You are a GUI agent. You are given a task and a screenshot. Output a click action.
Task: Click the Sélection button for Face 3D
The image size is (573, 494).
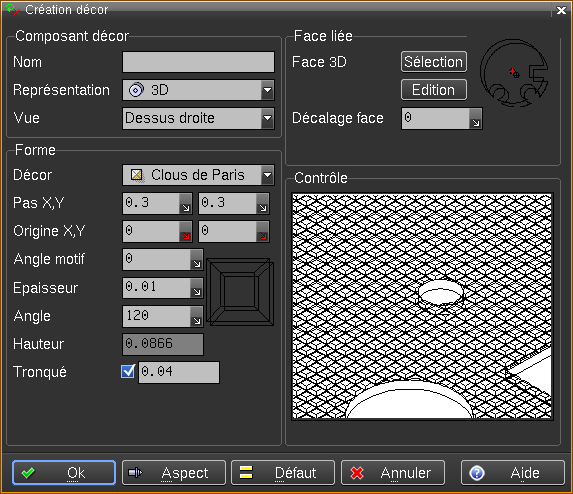[434, 62]
